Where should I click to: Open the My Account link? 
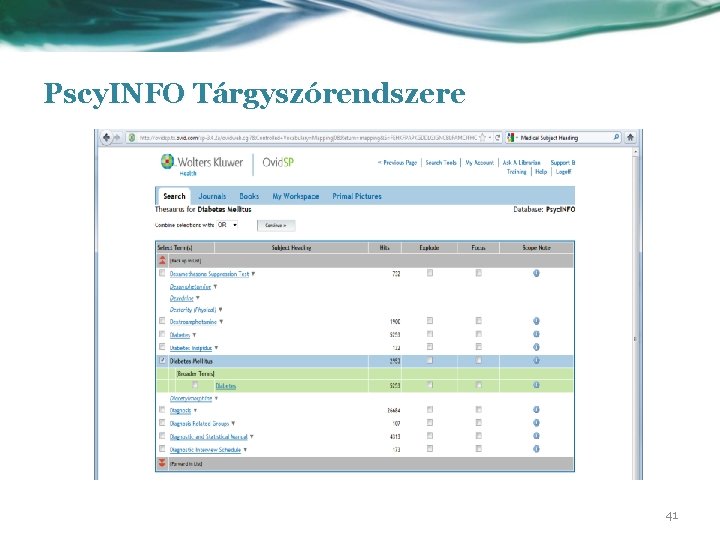click(479, 163)
